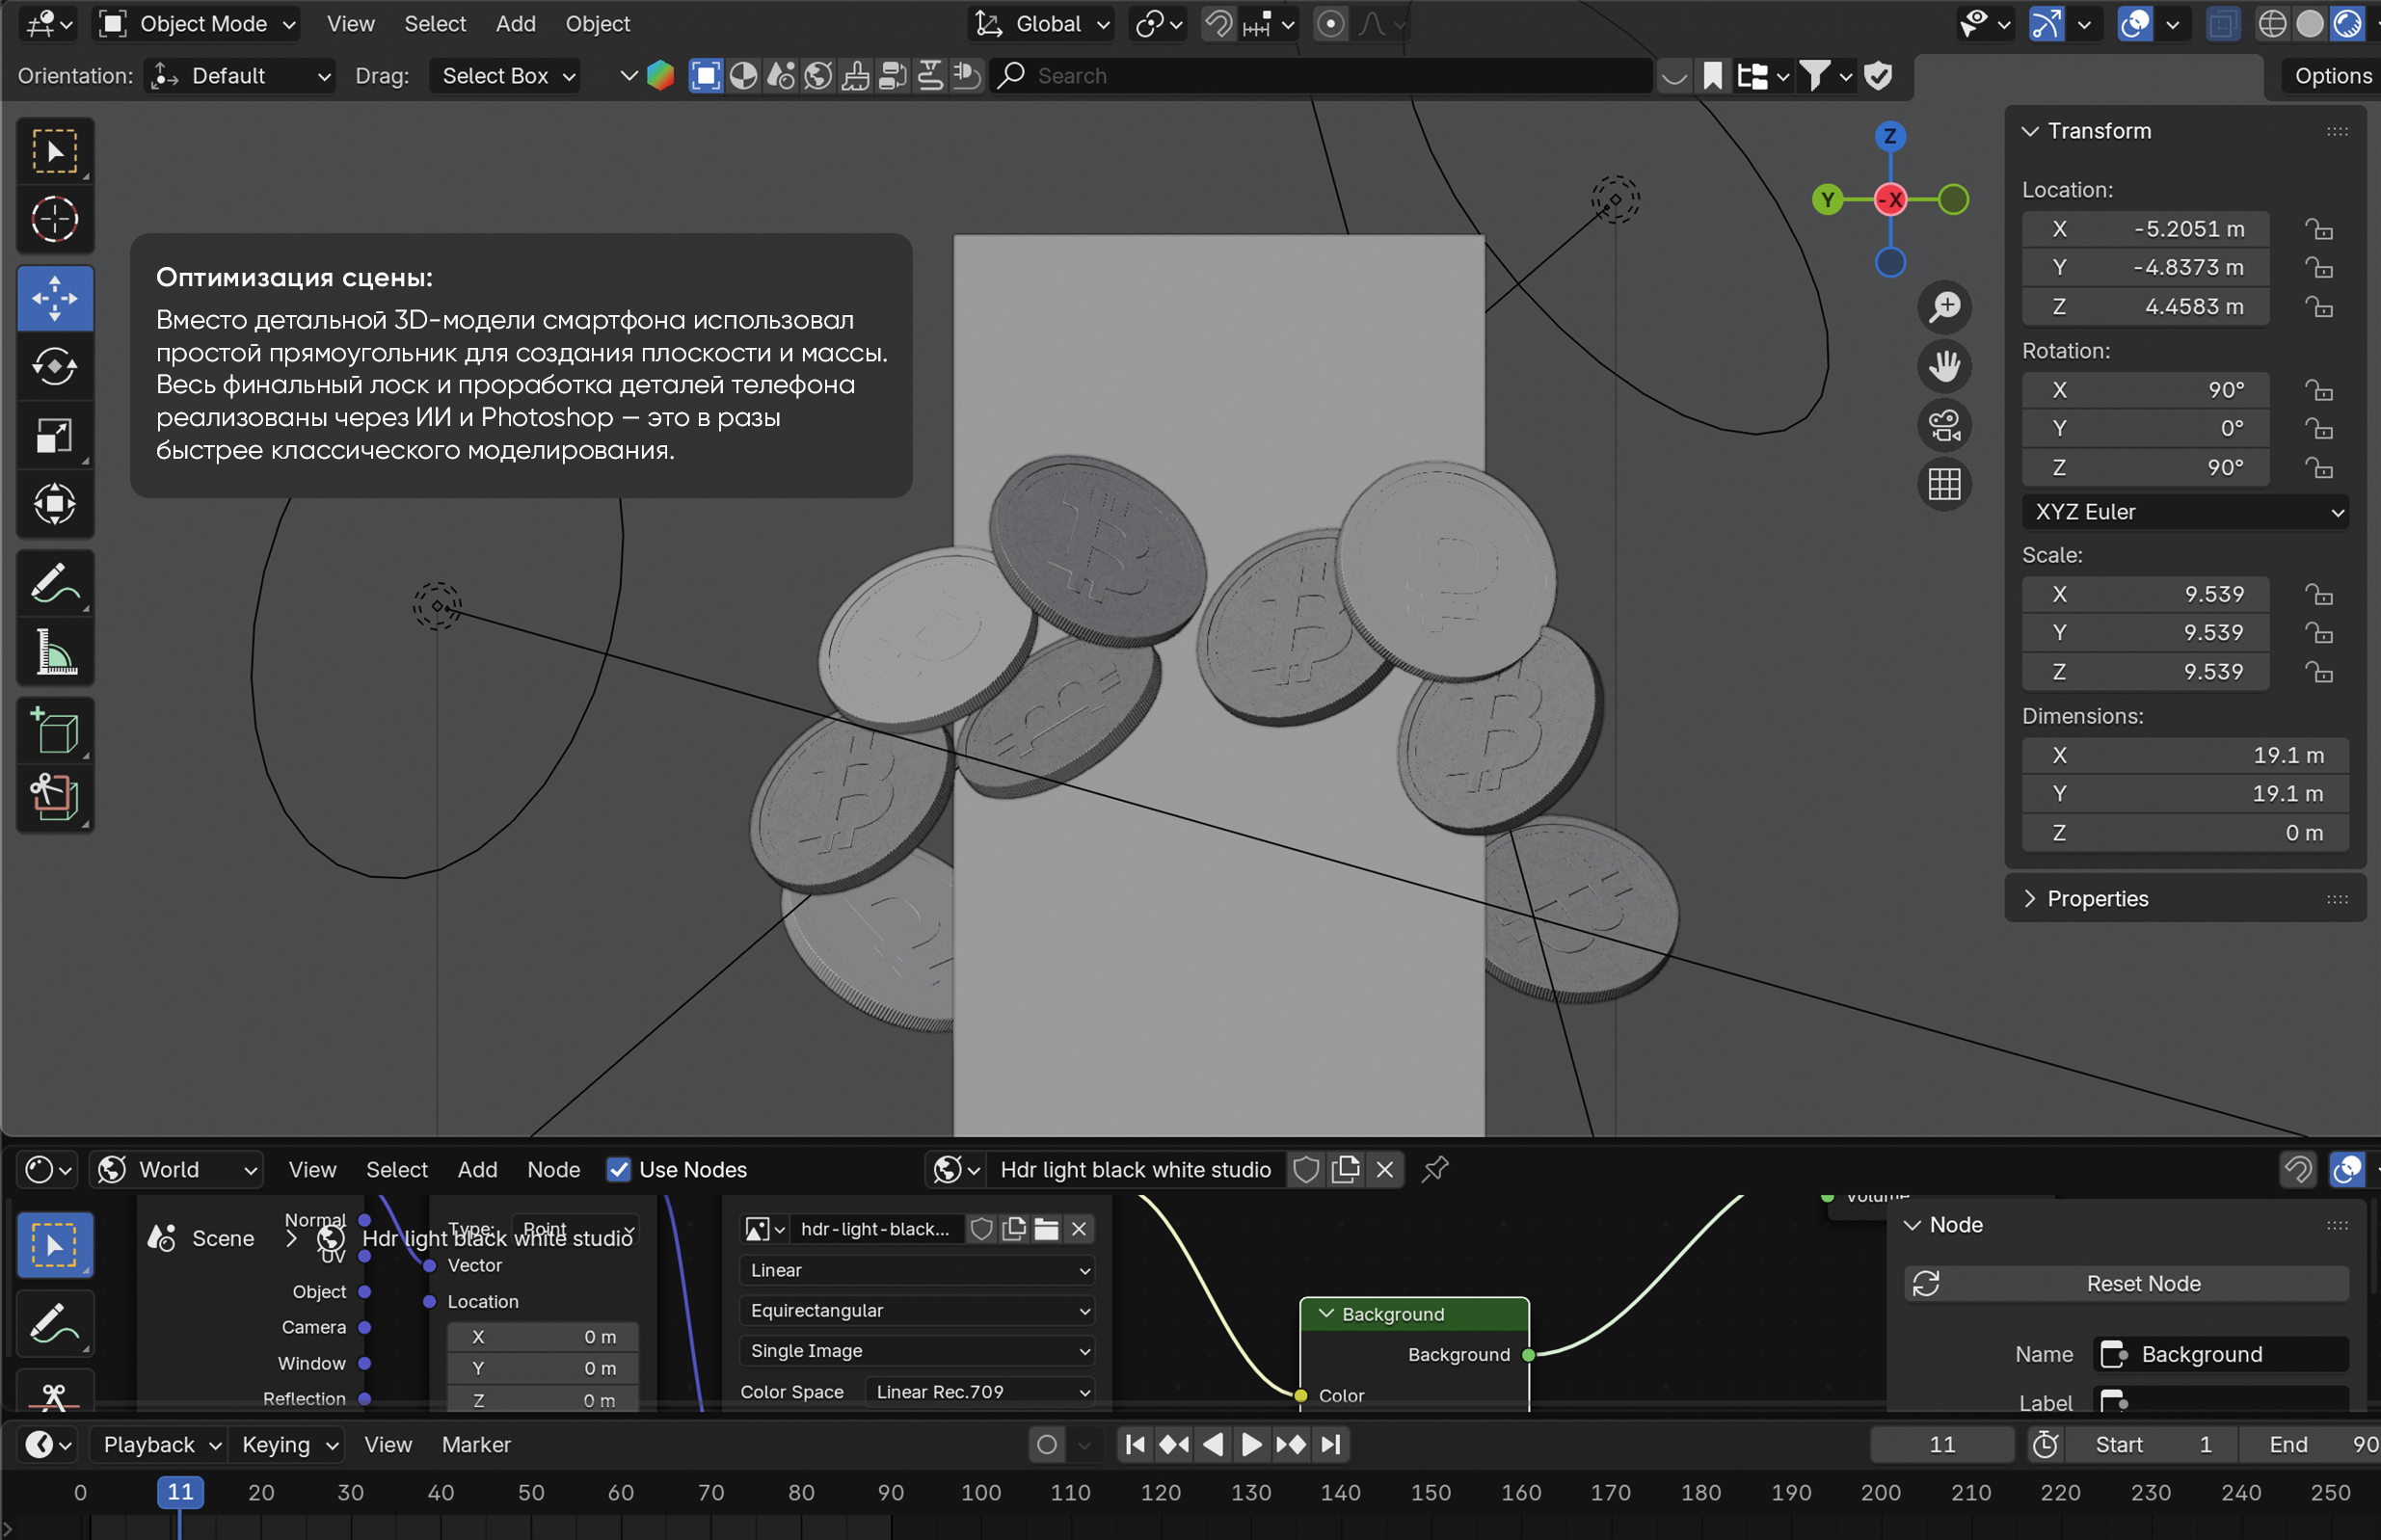Toggle the Use Nodes checkbox
Screen dimensions: 2381x1540
[x=619, y=1169]
